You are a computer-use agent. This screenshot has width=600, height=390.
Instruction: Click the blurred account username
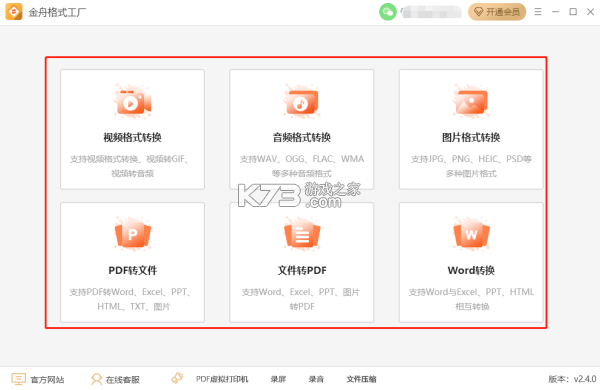point(431,12)
